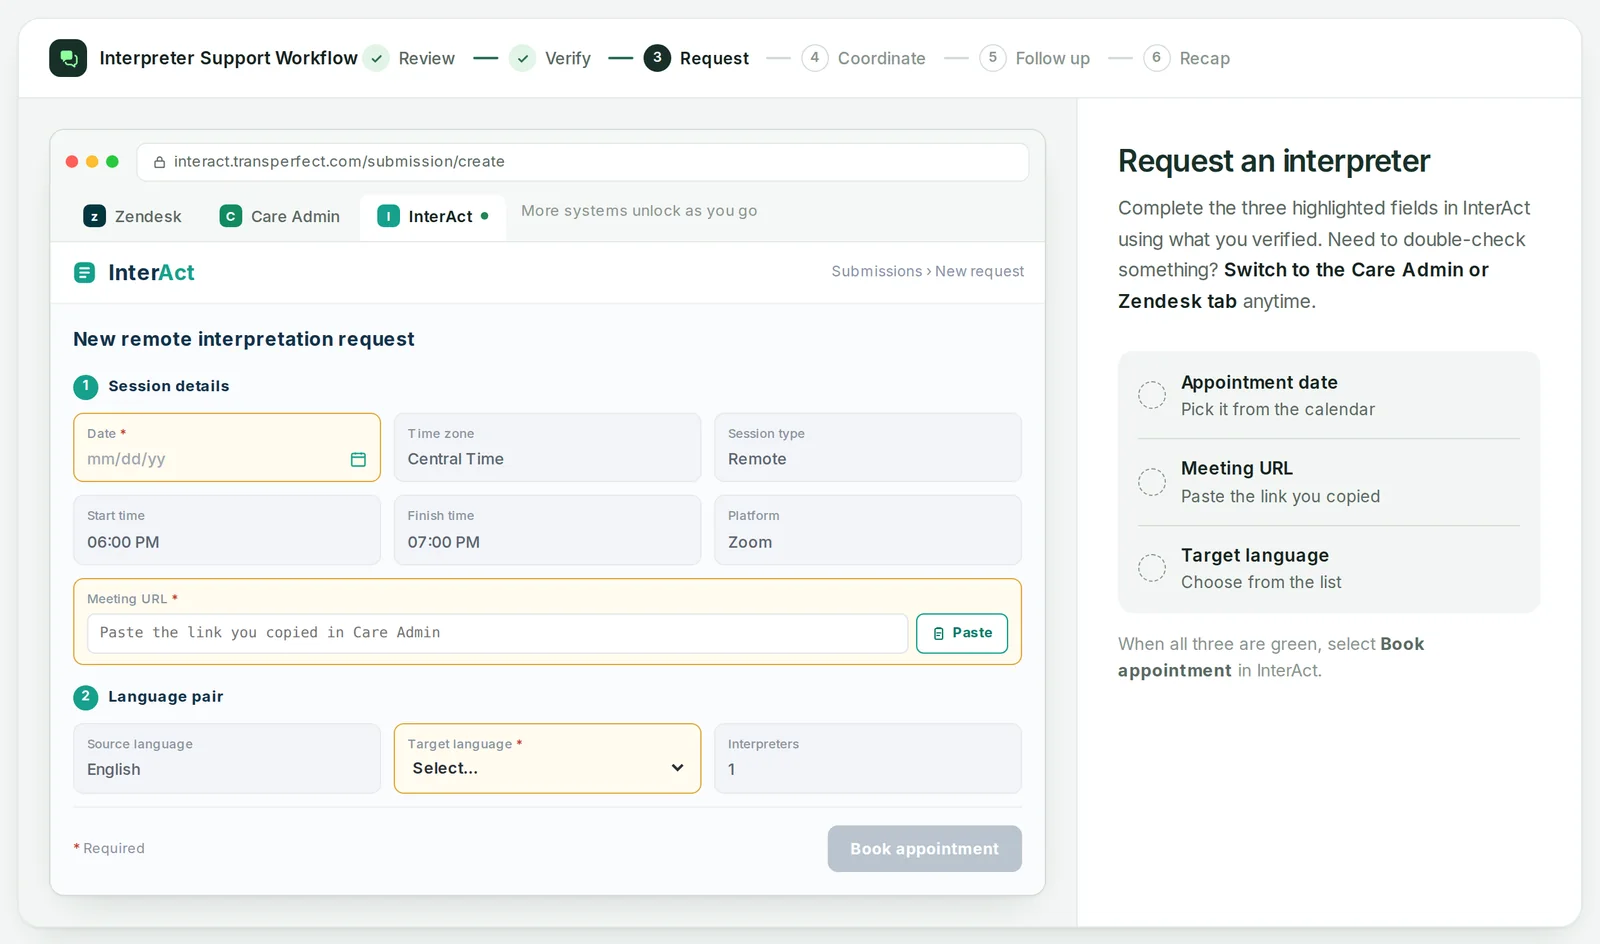Toggle the Meeting URL checklist circle
Viewport: 1600px width, 944px height.
1152,482
